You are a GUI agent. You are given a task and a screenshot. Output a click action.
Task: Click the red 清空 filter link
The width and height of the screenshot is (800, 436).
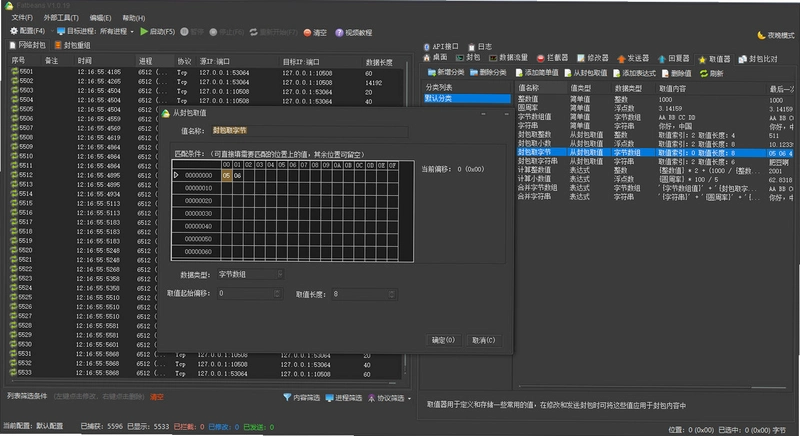pos(157,397)
